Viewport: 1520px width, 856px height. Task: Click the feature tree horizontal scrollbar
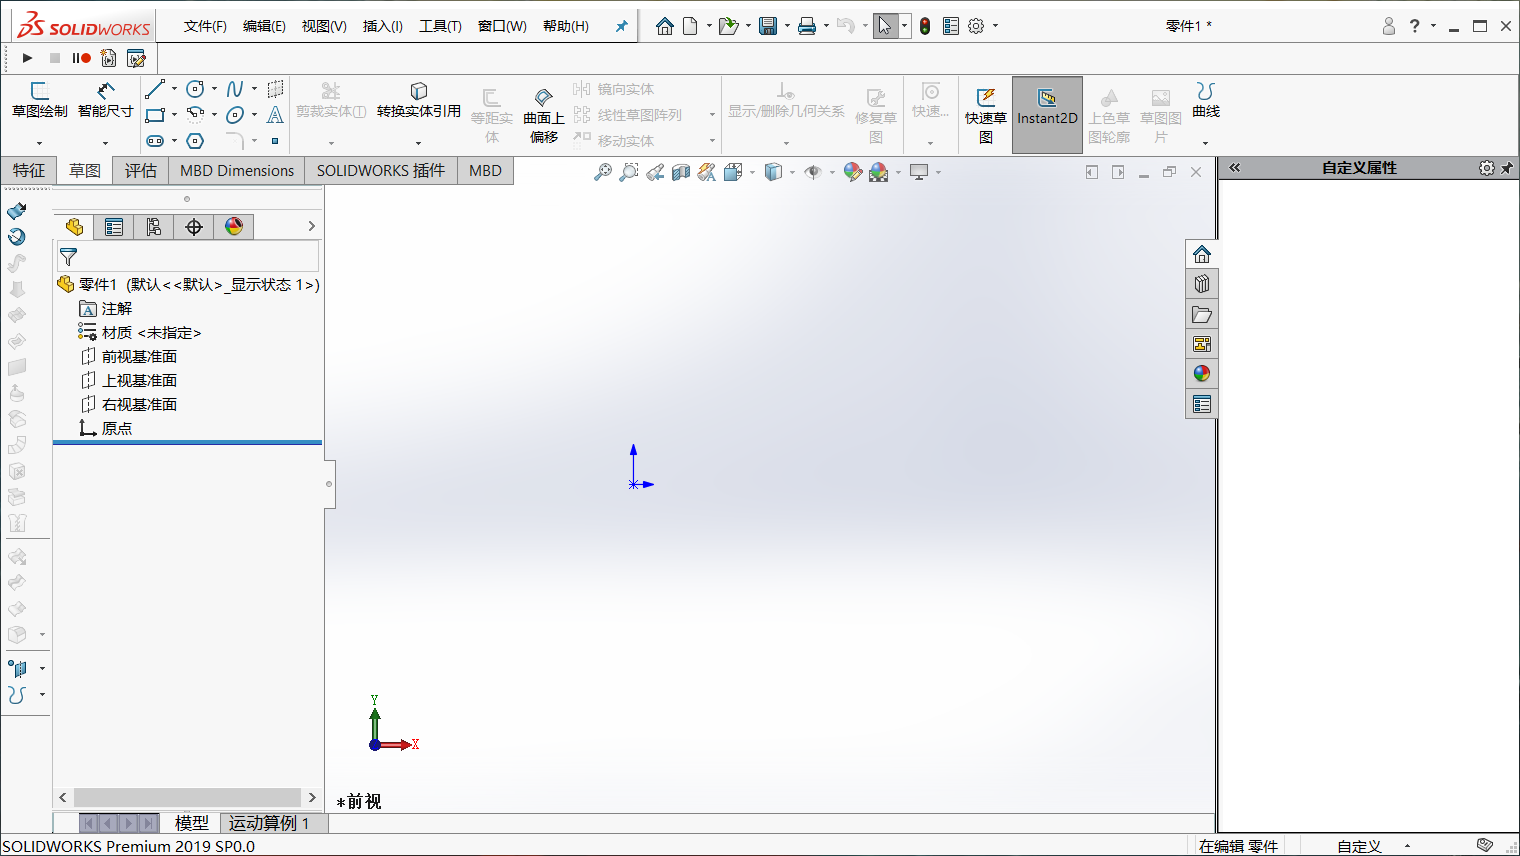pyautogui.click(x=187, y=797)
